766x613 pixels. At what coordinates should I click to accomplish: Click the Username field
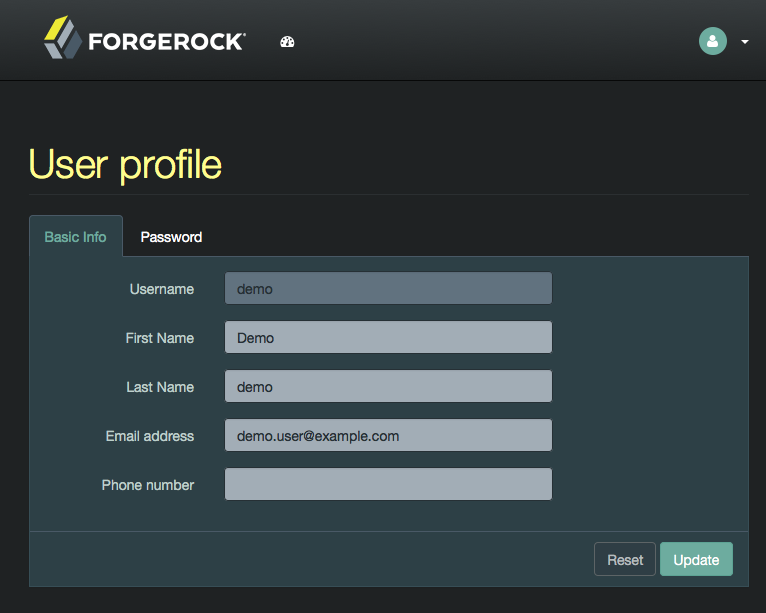pyautogui.click(x=388, y=288)
